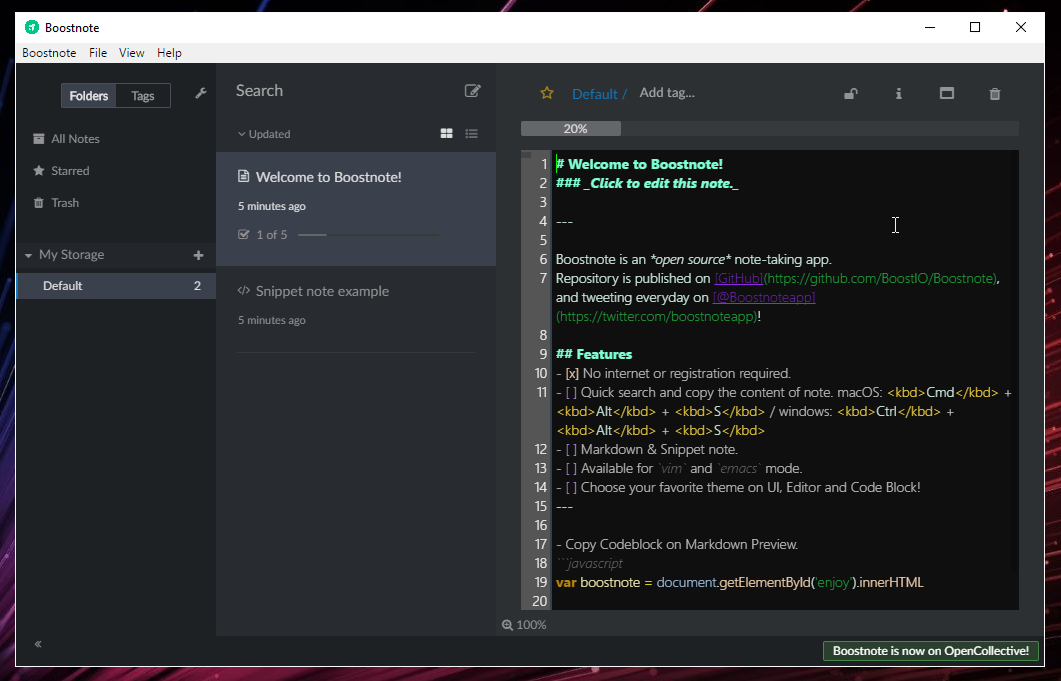Click the checkbox icon beside 1 of 5
Image resolution: width=1061 pixels, height=681 pixels.
click(244, 234)
